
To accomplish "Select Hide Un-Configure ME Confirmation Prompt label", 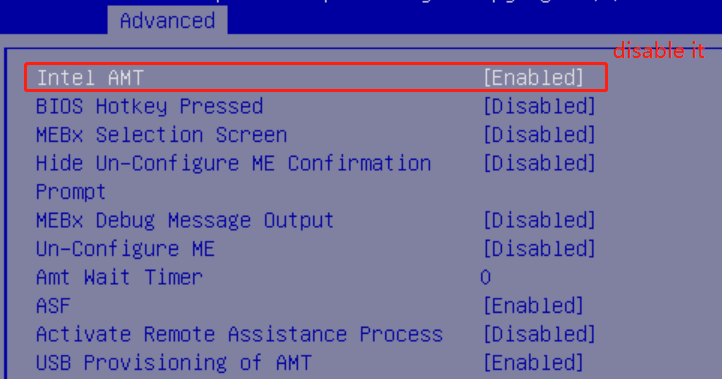I will click(233, 177).
